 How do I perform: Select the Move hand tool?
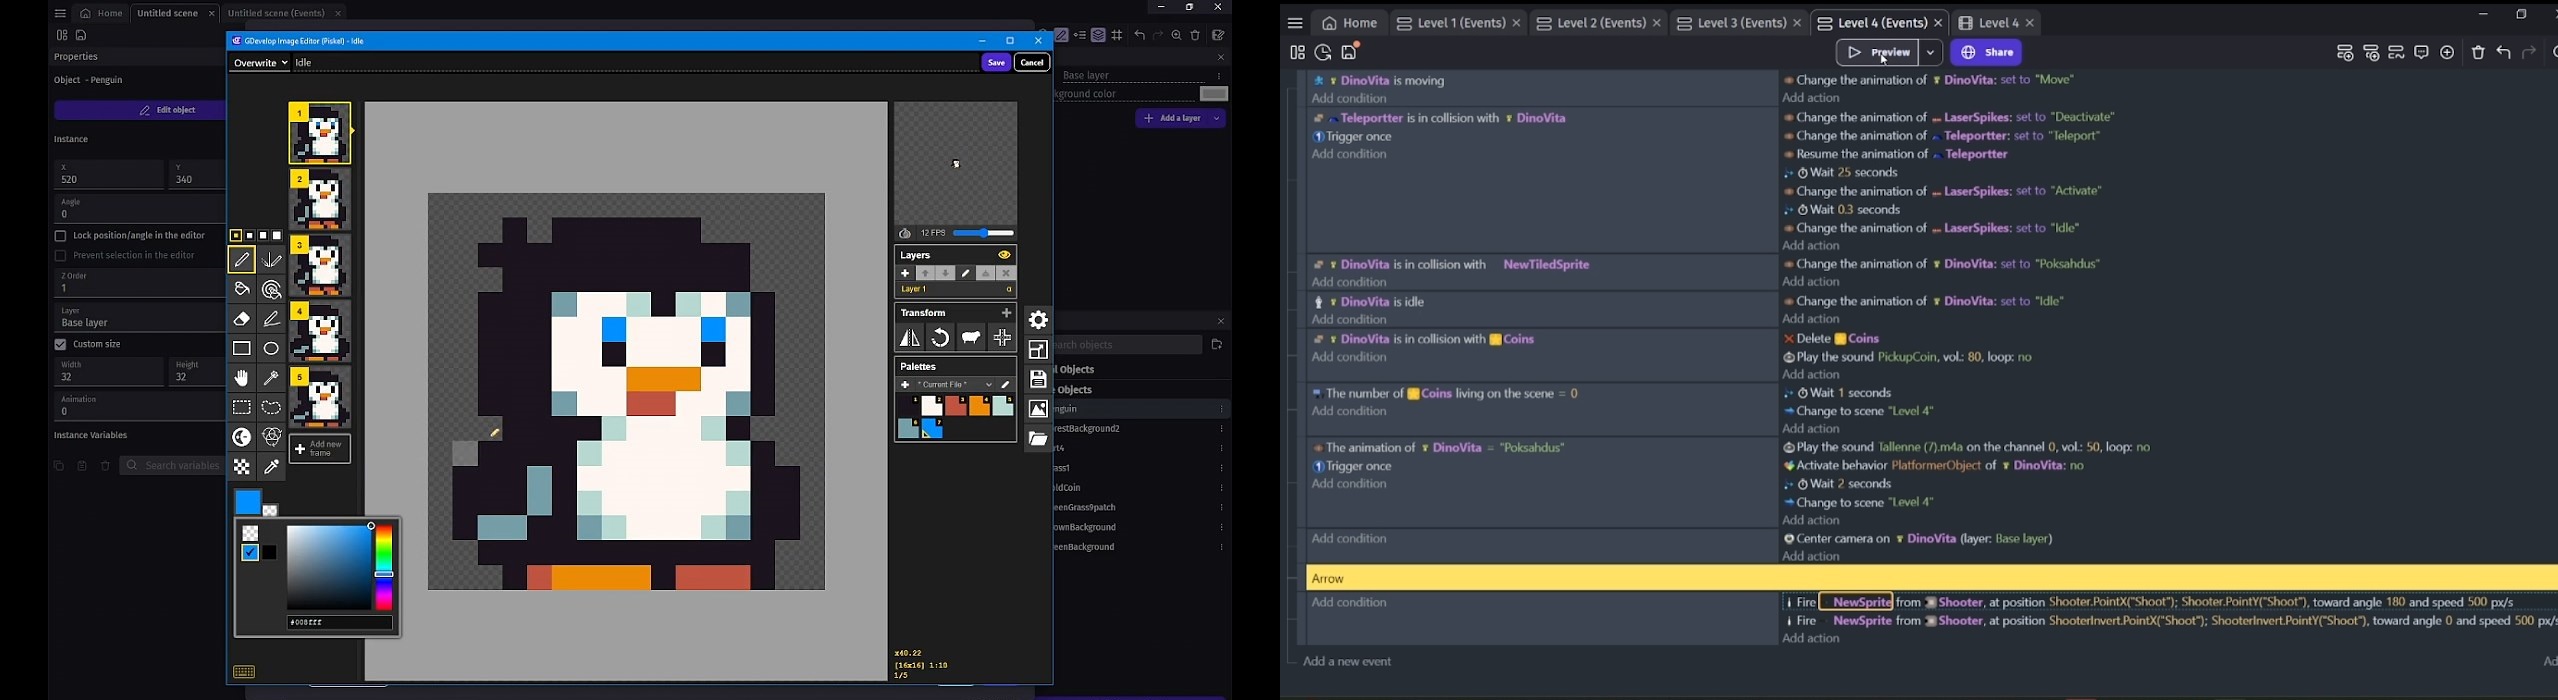(242, 379)
